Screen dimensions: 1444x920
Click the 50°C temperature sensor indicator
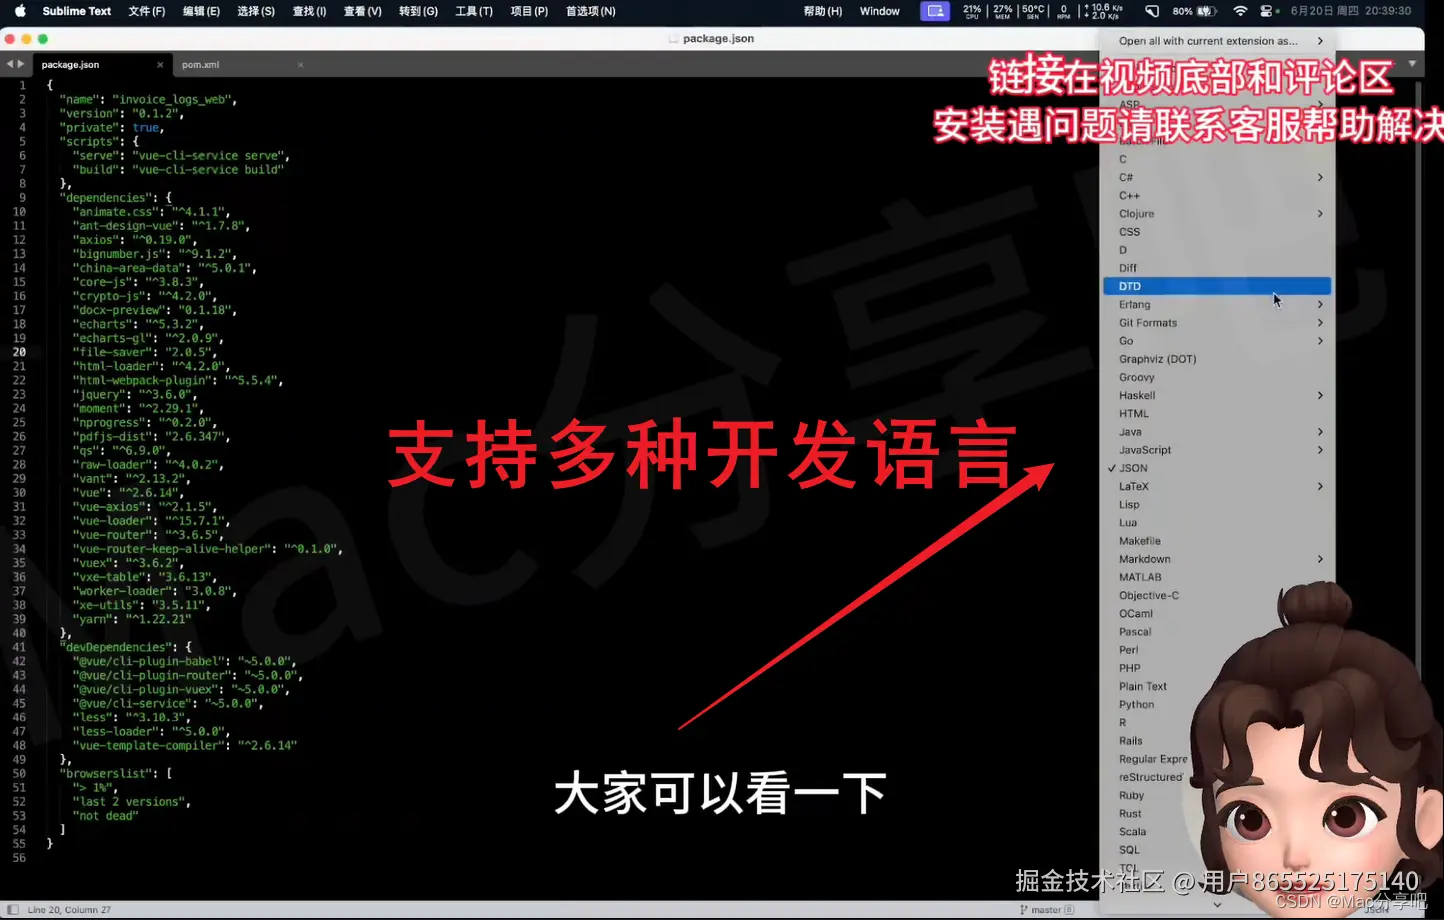click(1034, 11)
